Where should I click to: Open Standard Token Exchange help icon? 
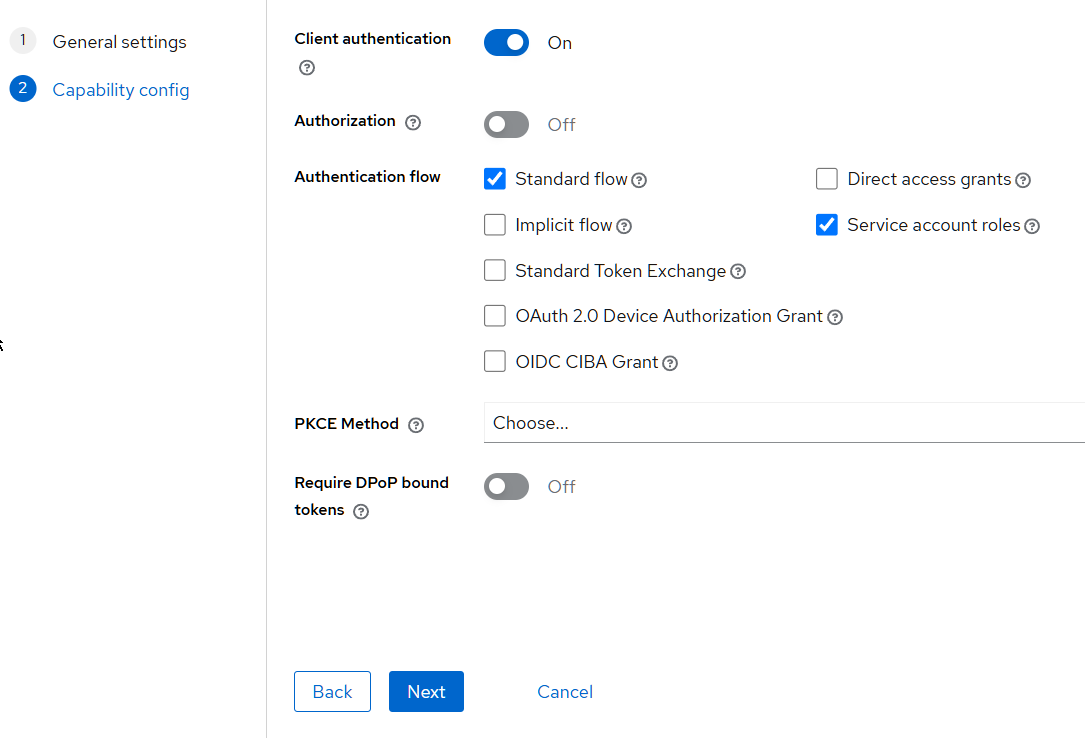pos(738,271)
